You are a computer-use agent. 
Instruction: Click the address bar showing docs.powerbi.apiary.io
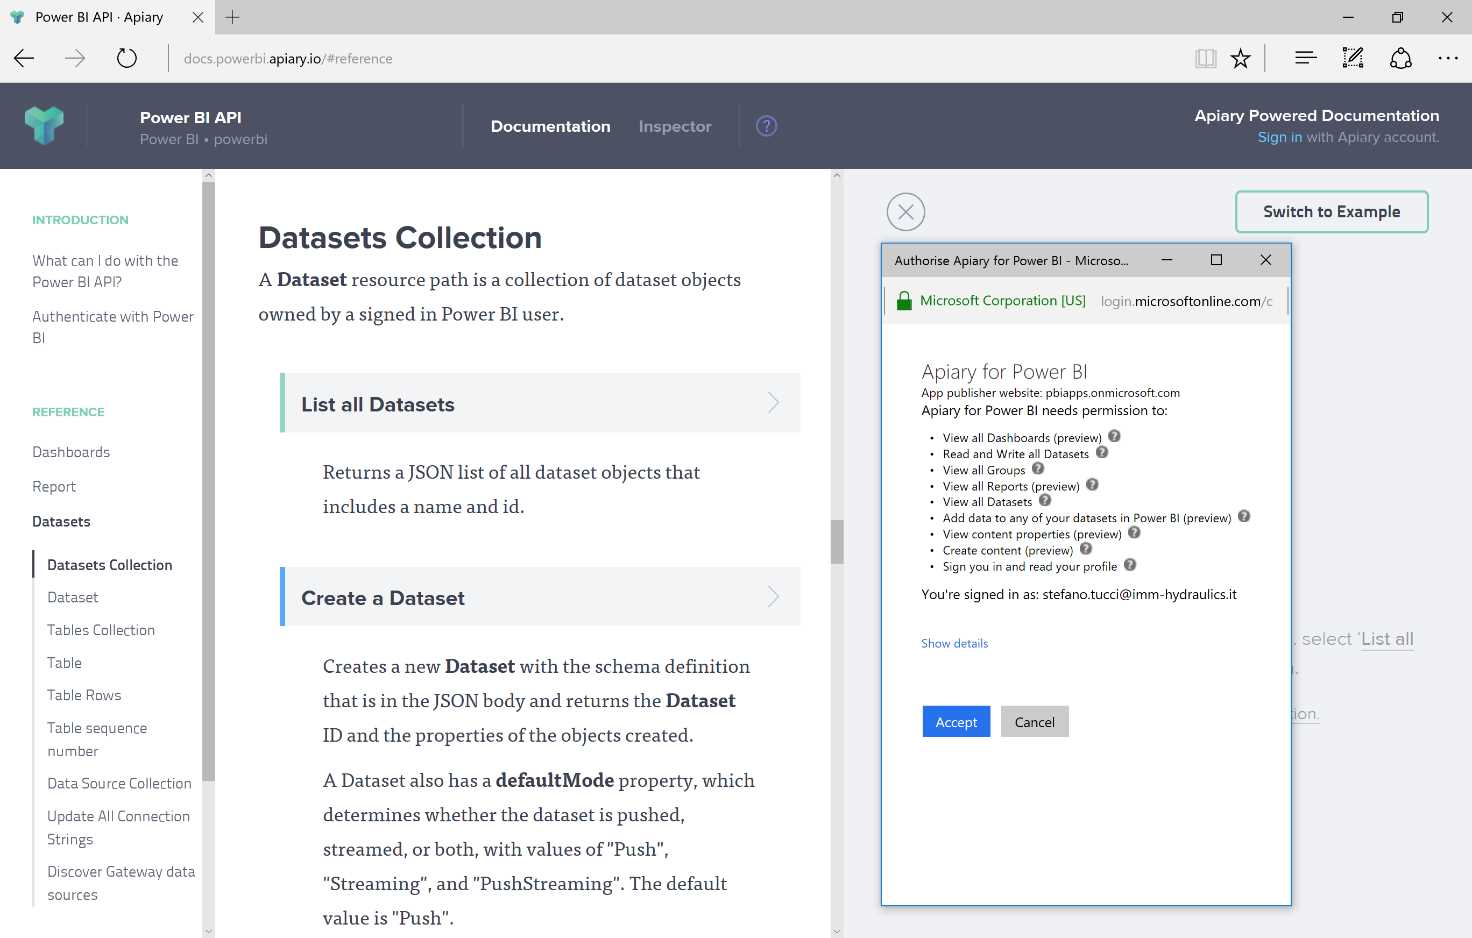pos(287,58)
